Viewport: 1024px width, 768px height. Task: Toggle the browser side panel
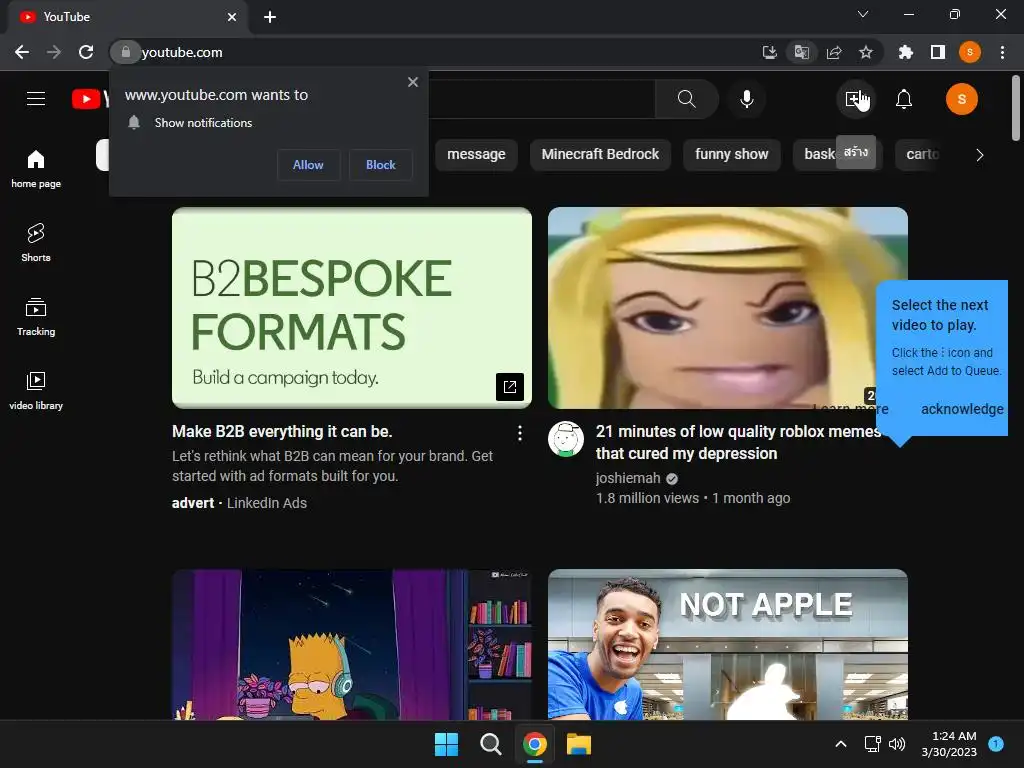click(938, 52)
